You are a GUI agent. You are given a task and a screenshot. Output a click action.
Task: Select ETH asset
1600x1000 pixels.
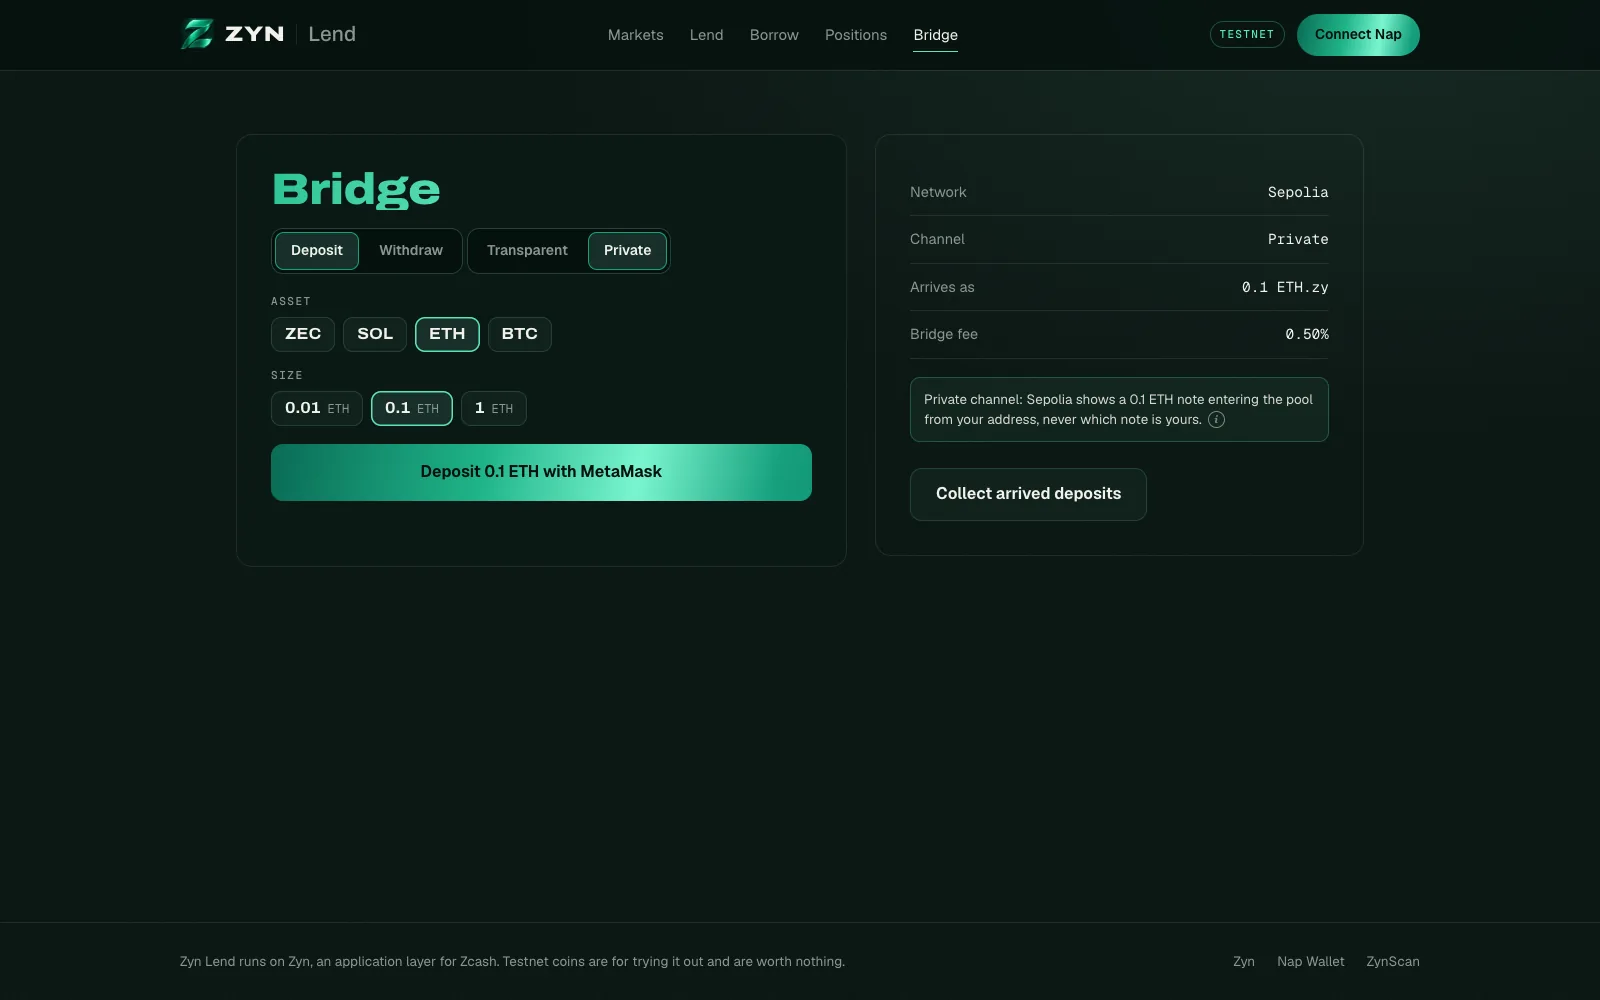point(447,334)
